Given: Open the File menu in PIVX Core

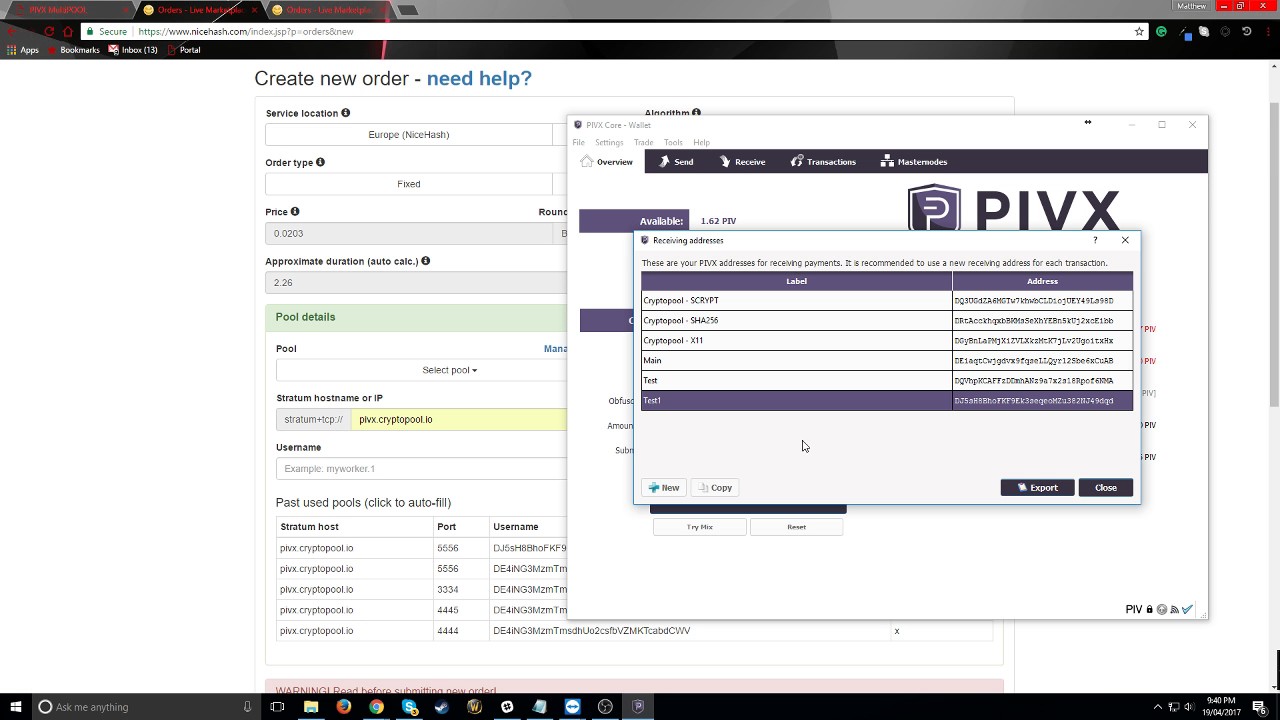Looking at the screenshot, I should click(578, 142).
